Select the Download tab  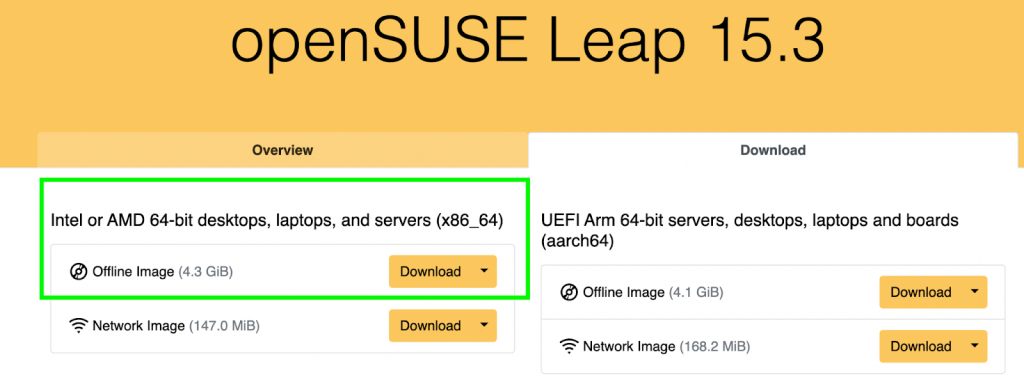point(773,150)
